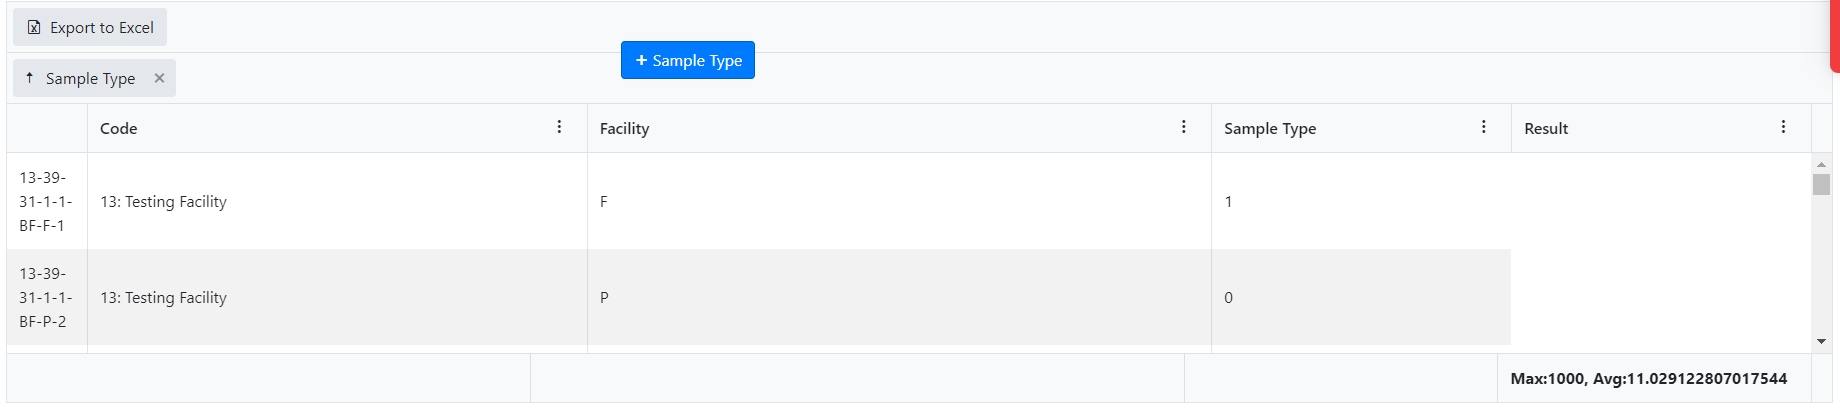Click the vertical scrollbar thumb
Image resolution: width=1840 pixels, height=413 pixels.
pyautogui.click(x=1821, y=185)
